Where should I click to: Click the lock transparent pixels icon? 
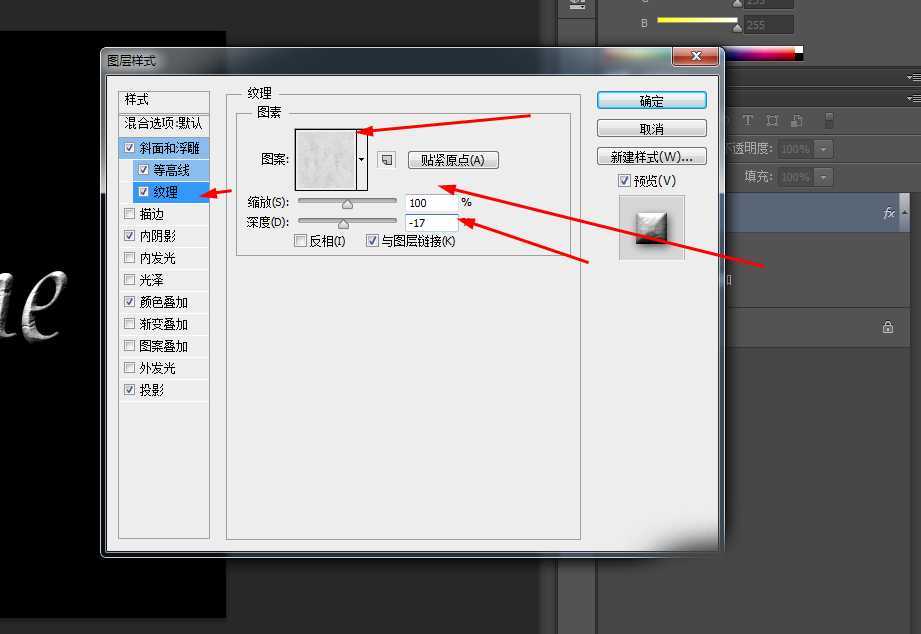[x=746, y=118]
